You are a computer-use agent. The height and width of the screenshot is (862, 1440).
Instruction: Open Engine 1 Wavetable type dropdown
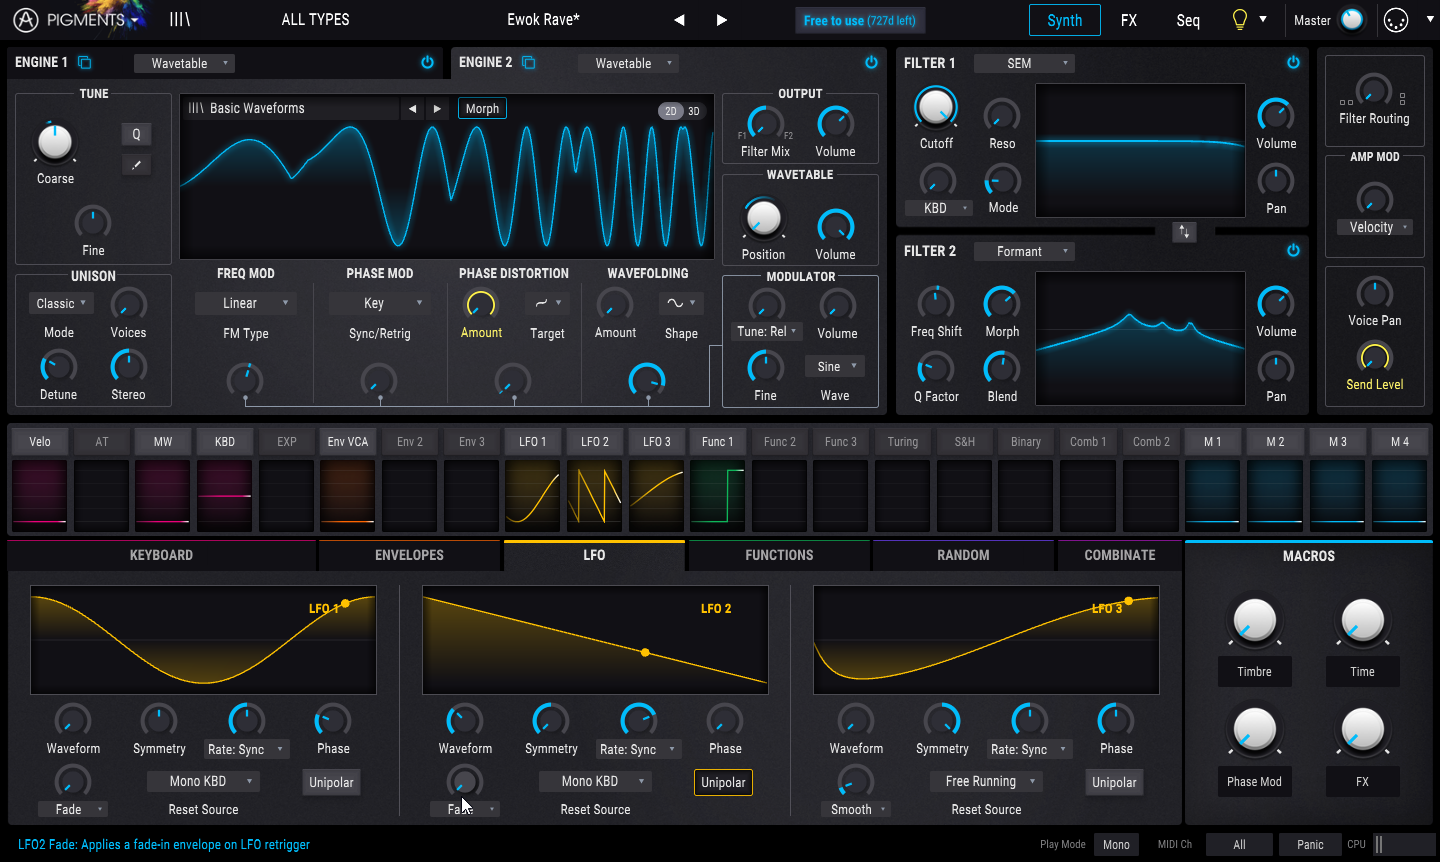tap(184, 63)
